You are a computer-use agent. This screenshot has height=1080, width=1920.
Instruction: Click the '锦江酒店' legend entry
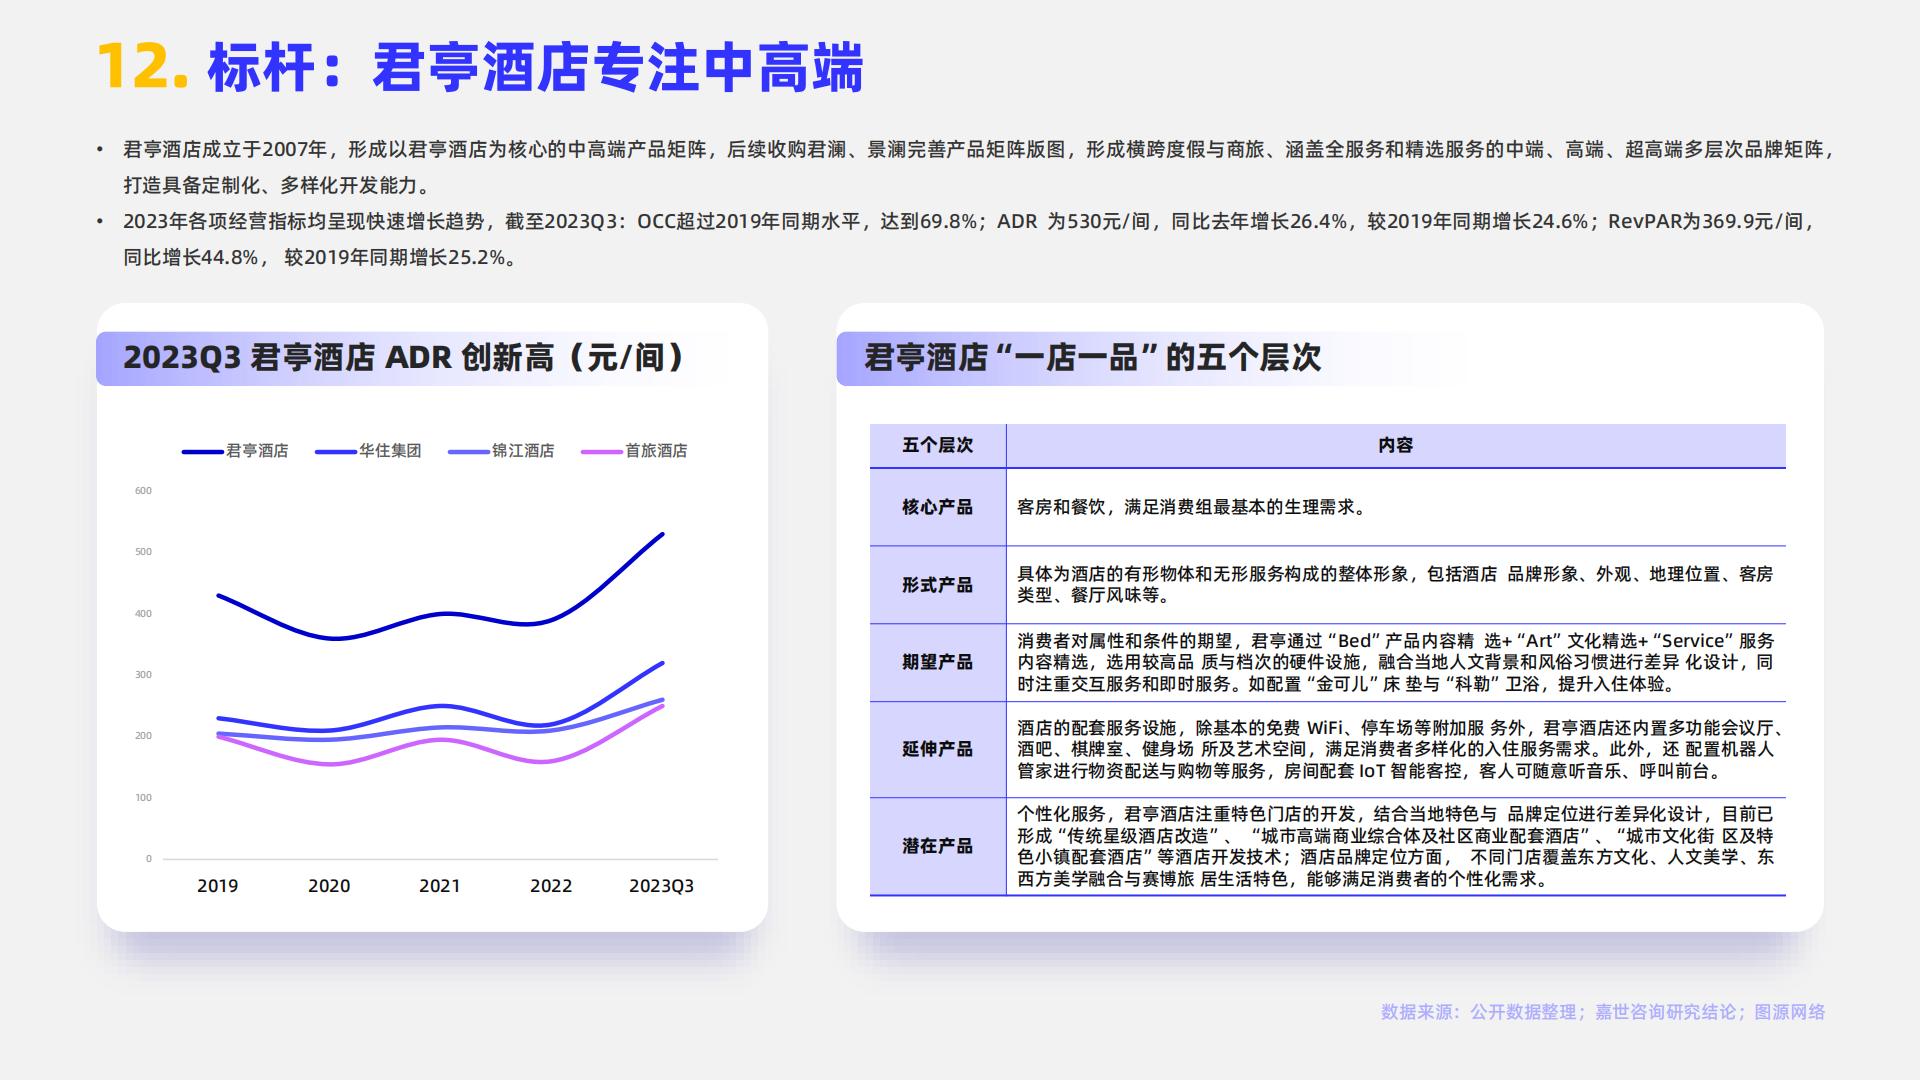point(501,451)
